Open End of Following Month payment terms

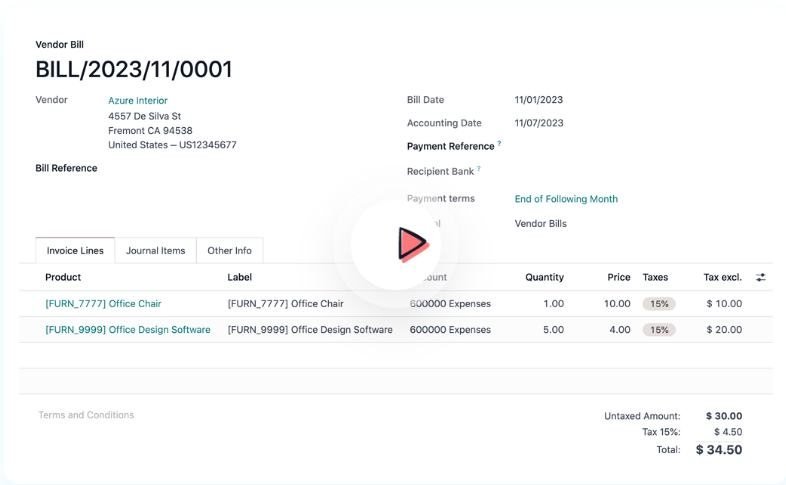(x=566, y=199)
